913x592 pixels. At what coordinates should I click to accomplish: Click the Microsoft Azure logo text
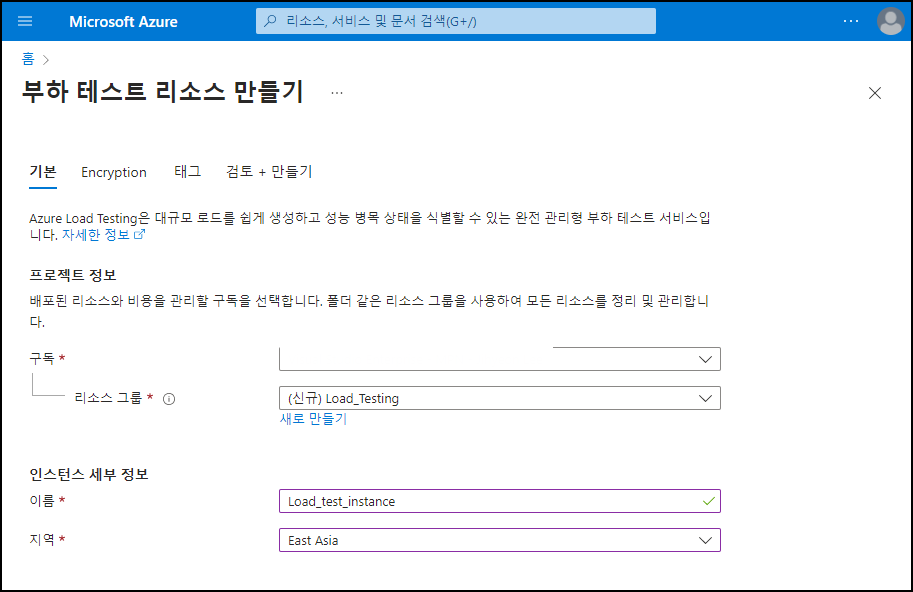tap(123, 22)
